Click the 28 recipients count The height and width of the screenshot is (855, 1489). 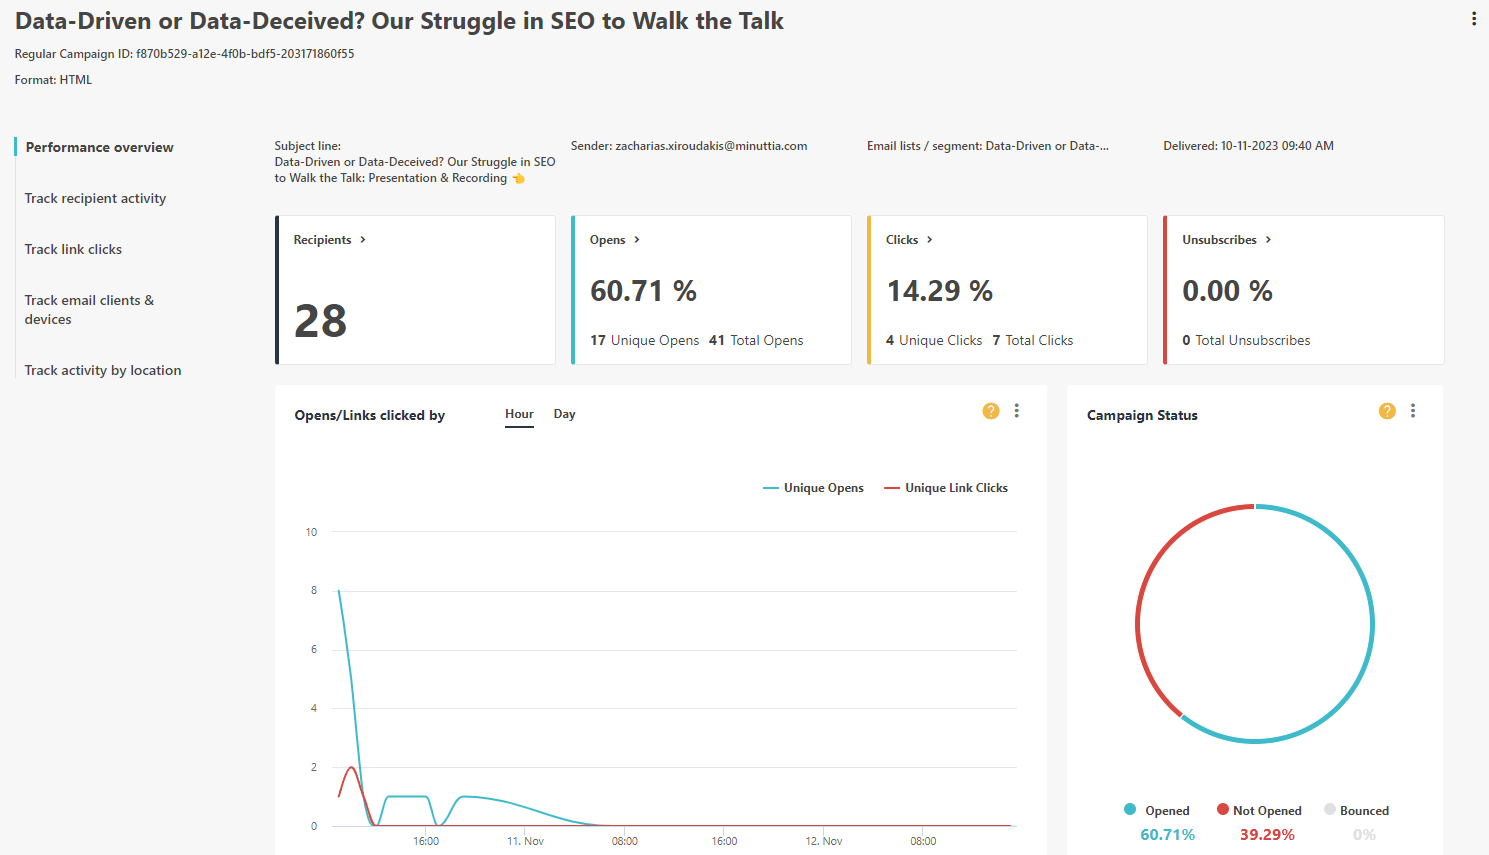click(320, 321)
